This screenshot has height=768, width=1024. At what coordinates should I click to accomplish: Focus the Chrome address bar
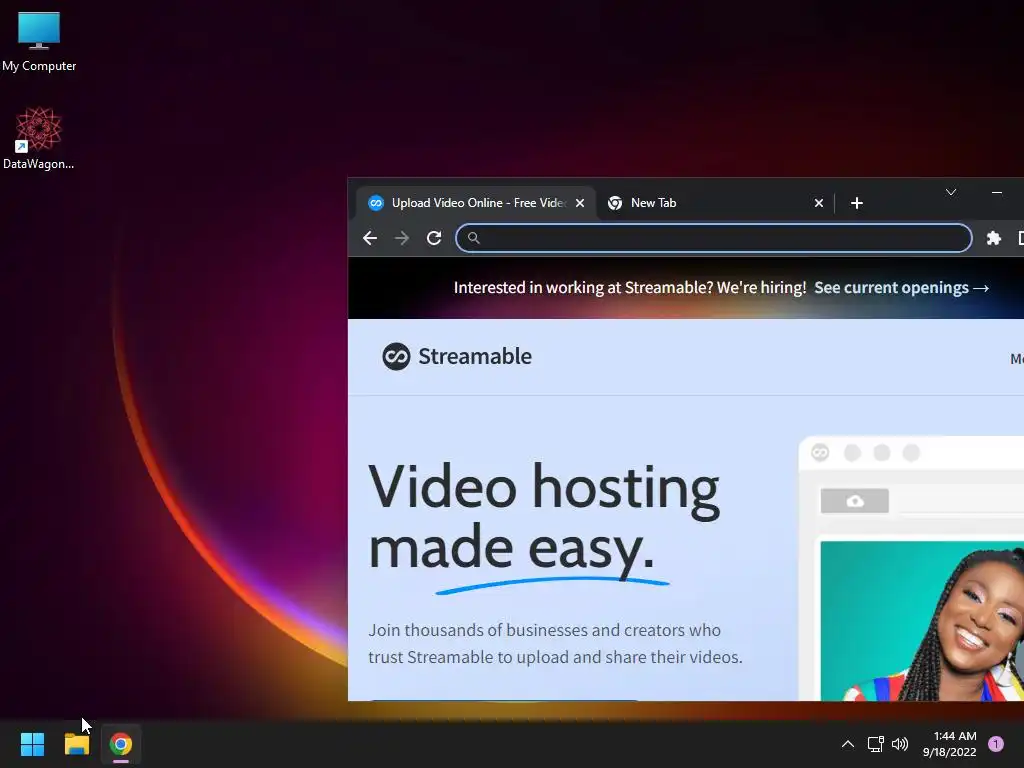pyautogui.click(x=714, y=238)
